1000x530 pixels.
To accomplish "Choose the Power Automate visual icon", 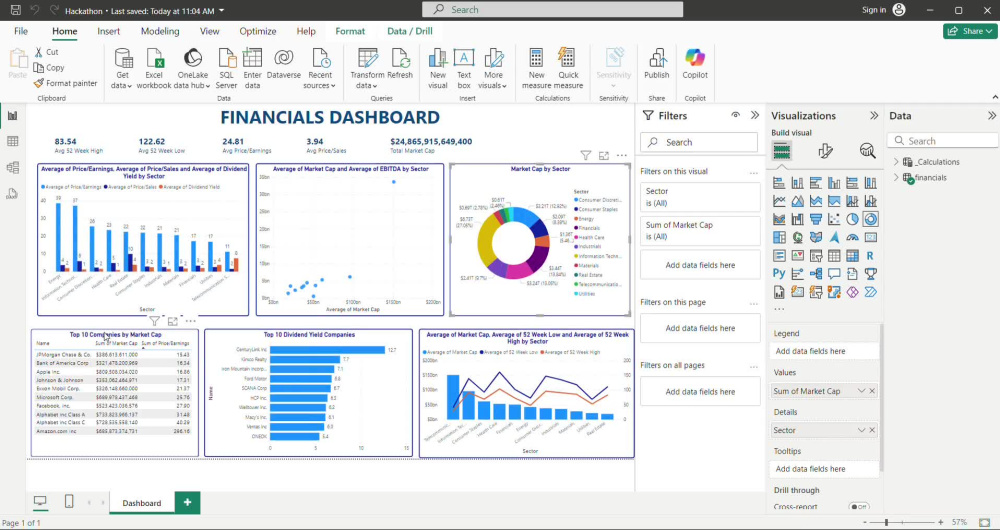I will pyautogui.click(x=871, y=292).
